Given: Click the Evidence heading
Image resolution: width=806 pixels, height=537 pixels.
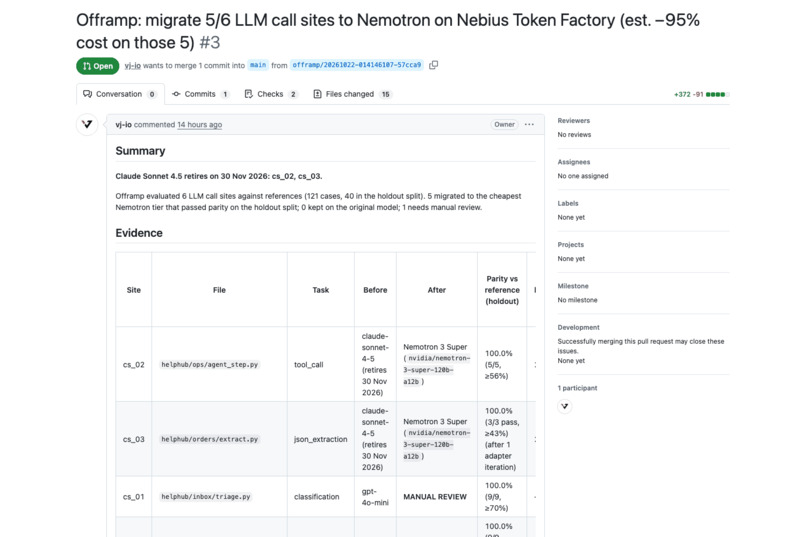Looking at the screenshot, I should 139,233.
